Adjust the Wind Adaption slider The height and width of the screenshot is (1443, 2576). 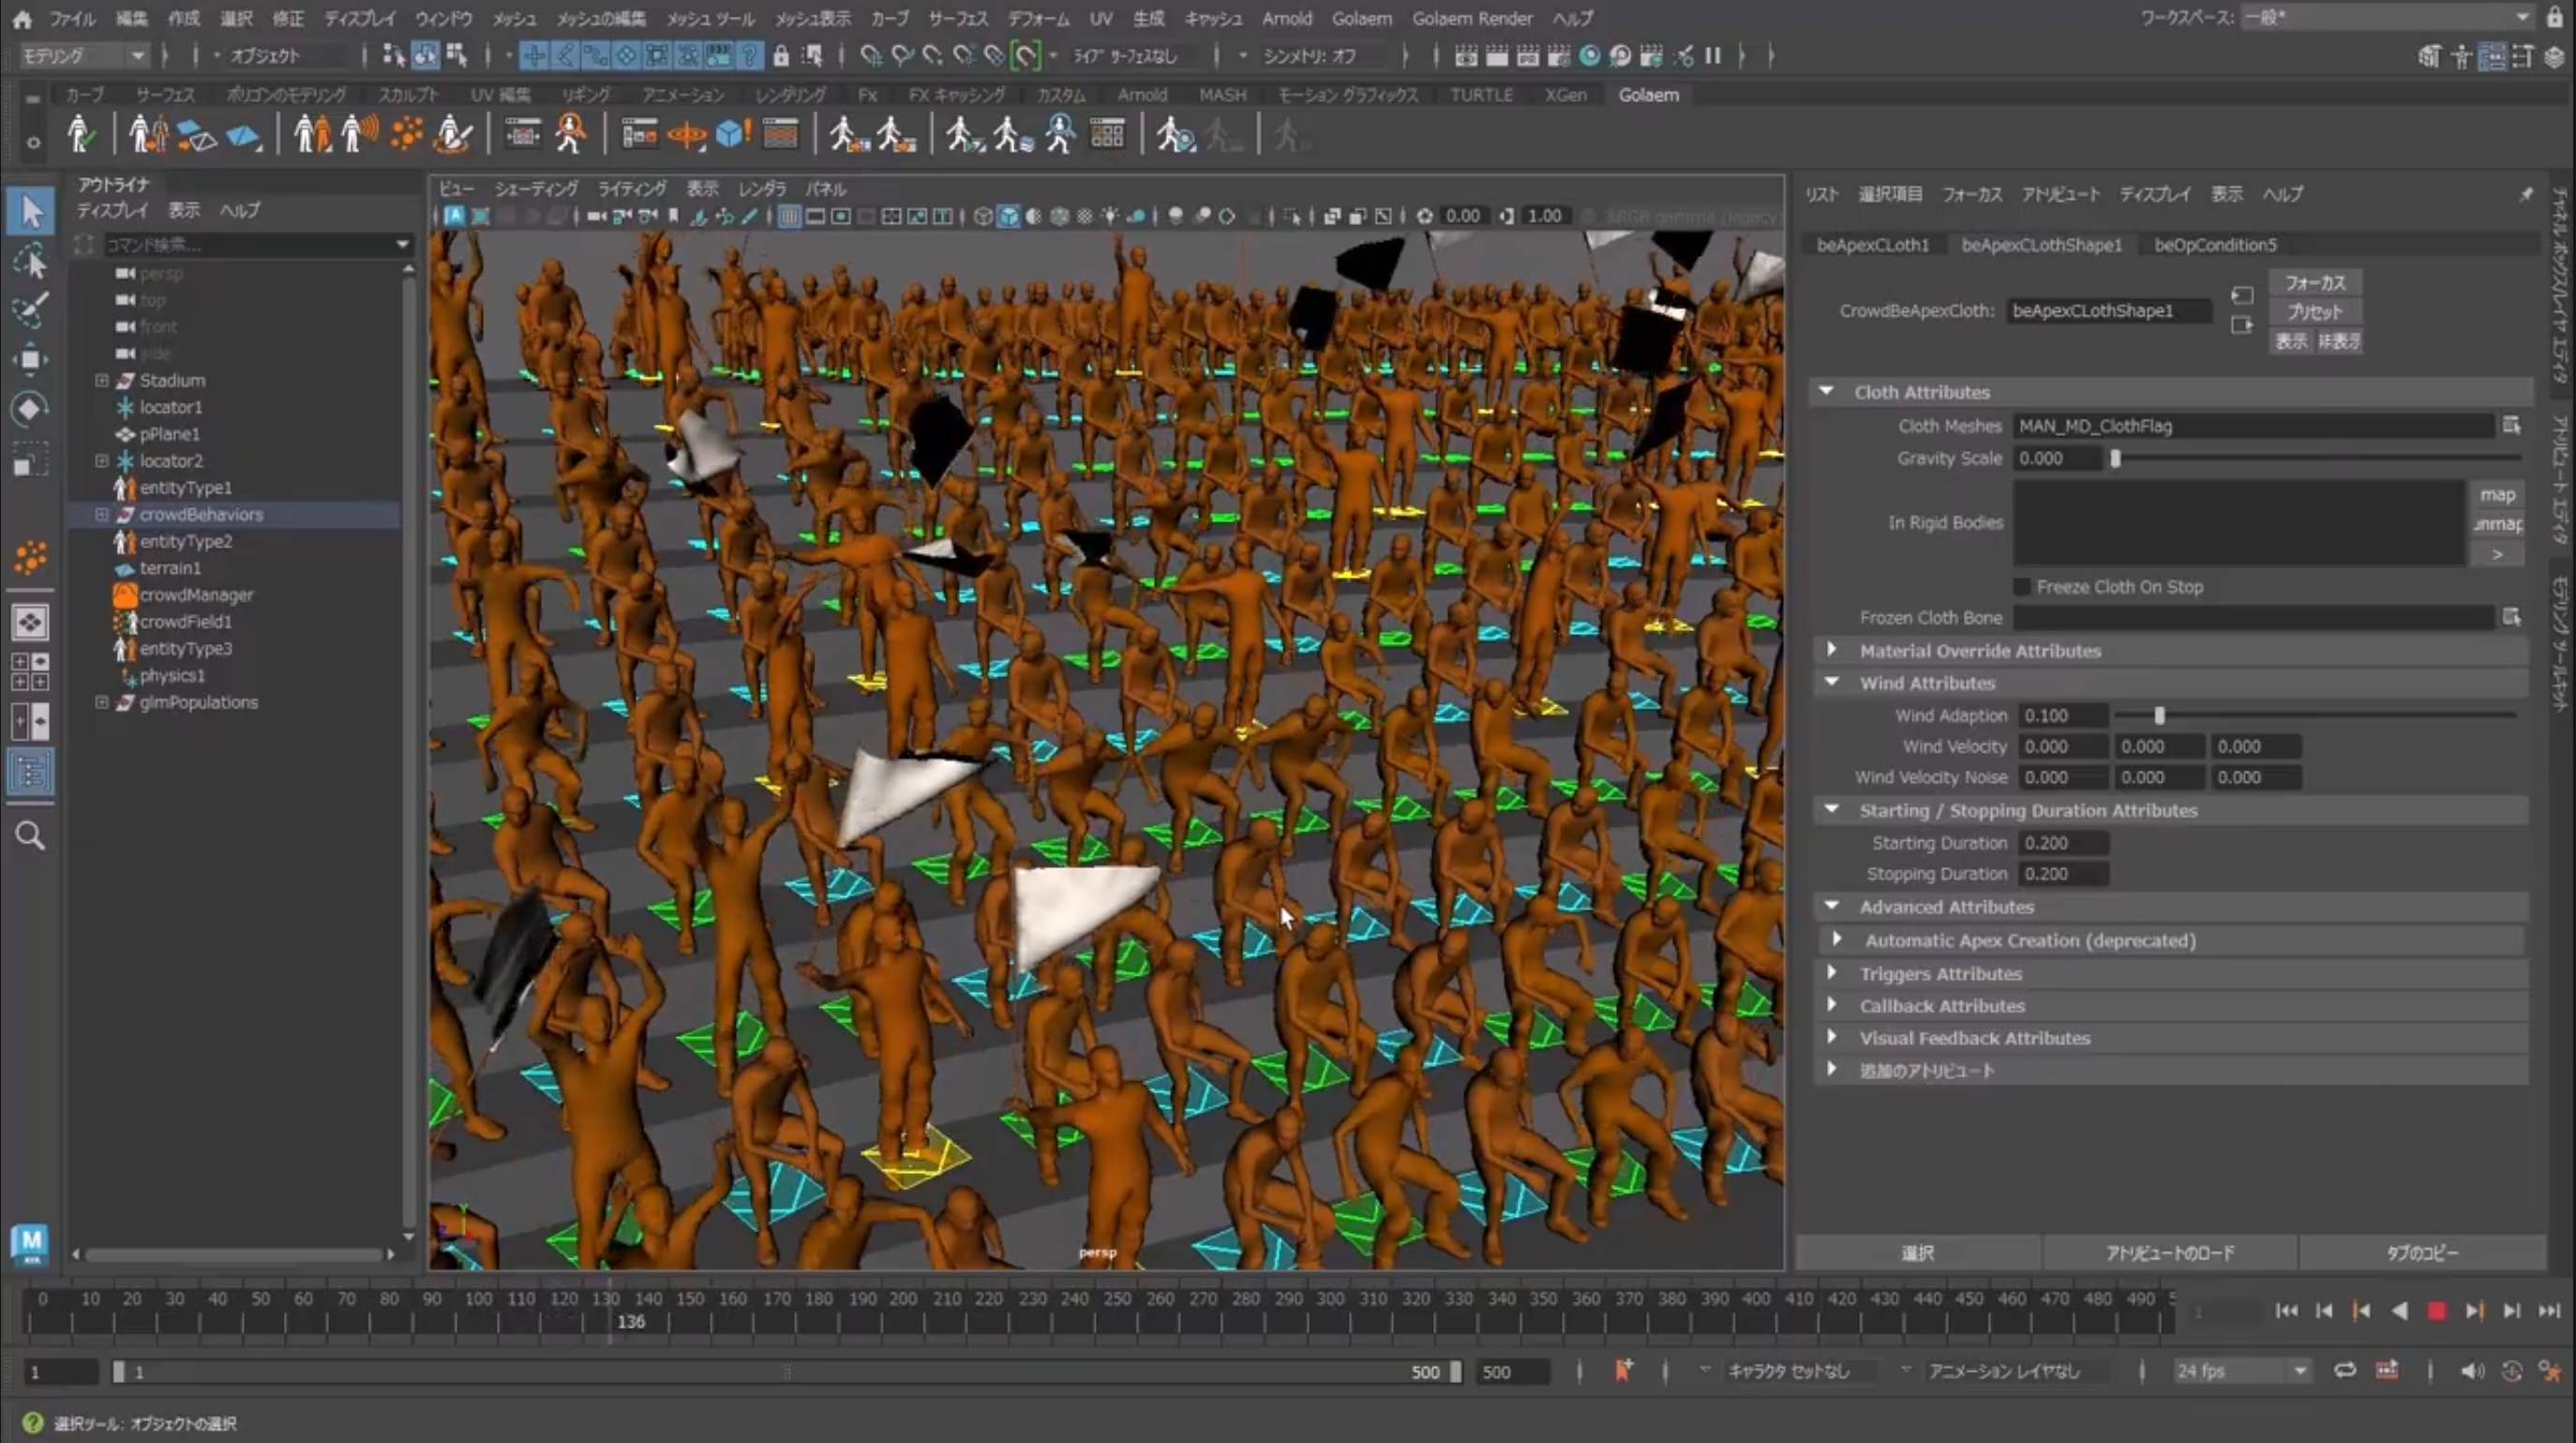pos(2159,715)
